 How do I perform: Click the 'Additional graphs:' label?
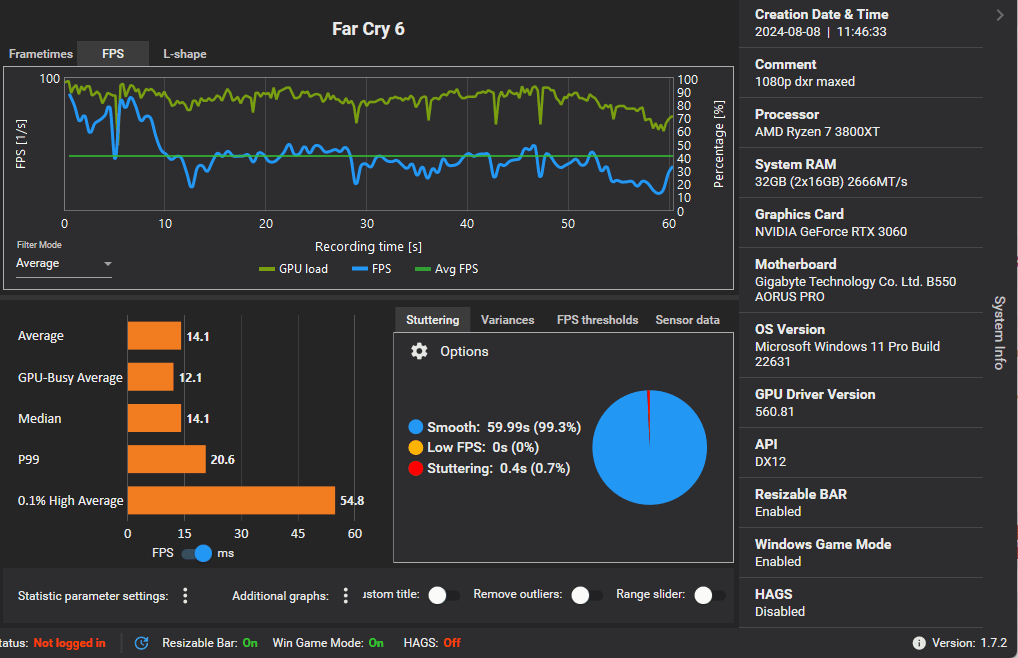(280, 596)
